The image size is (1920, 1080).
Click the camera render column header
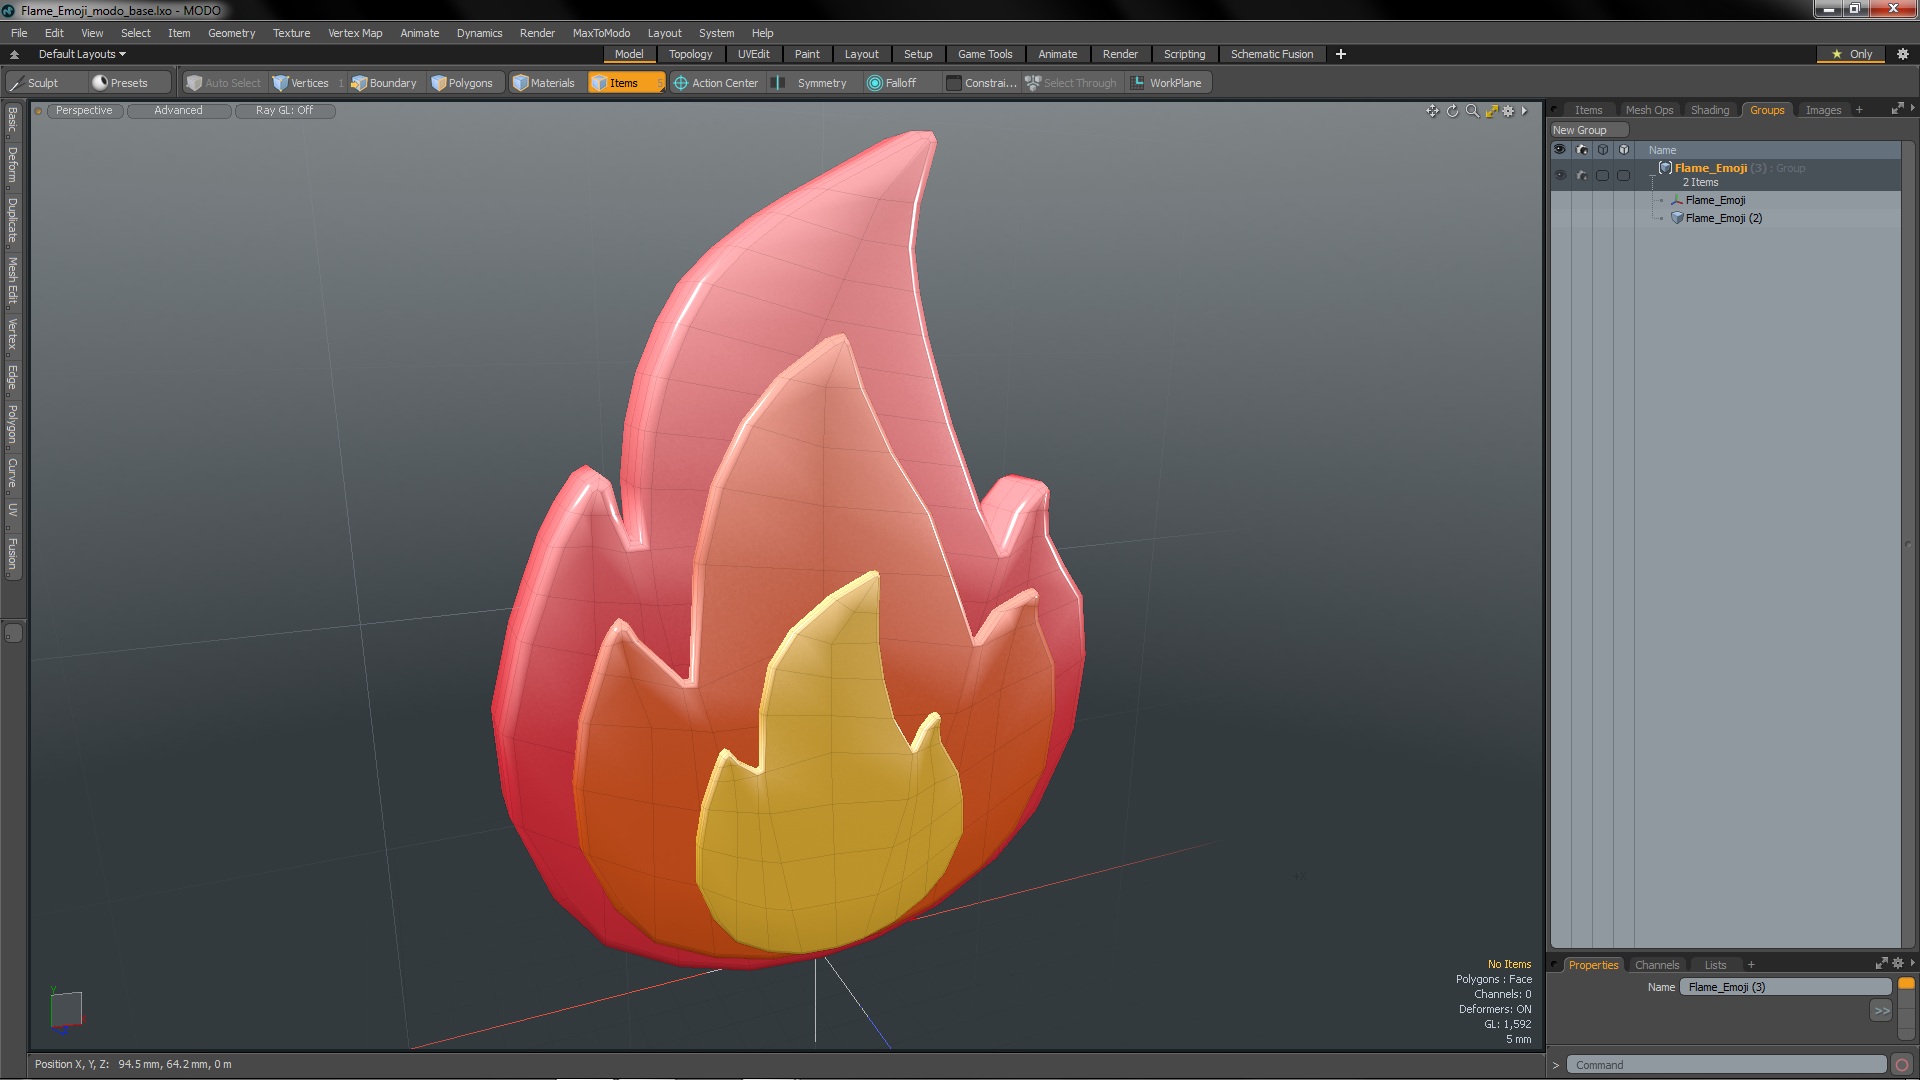[1581, 150]
